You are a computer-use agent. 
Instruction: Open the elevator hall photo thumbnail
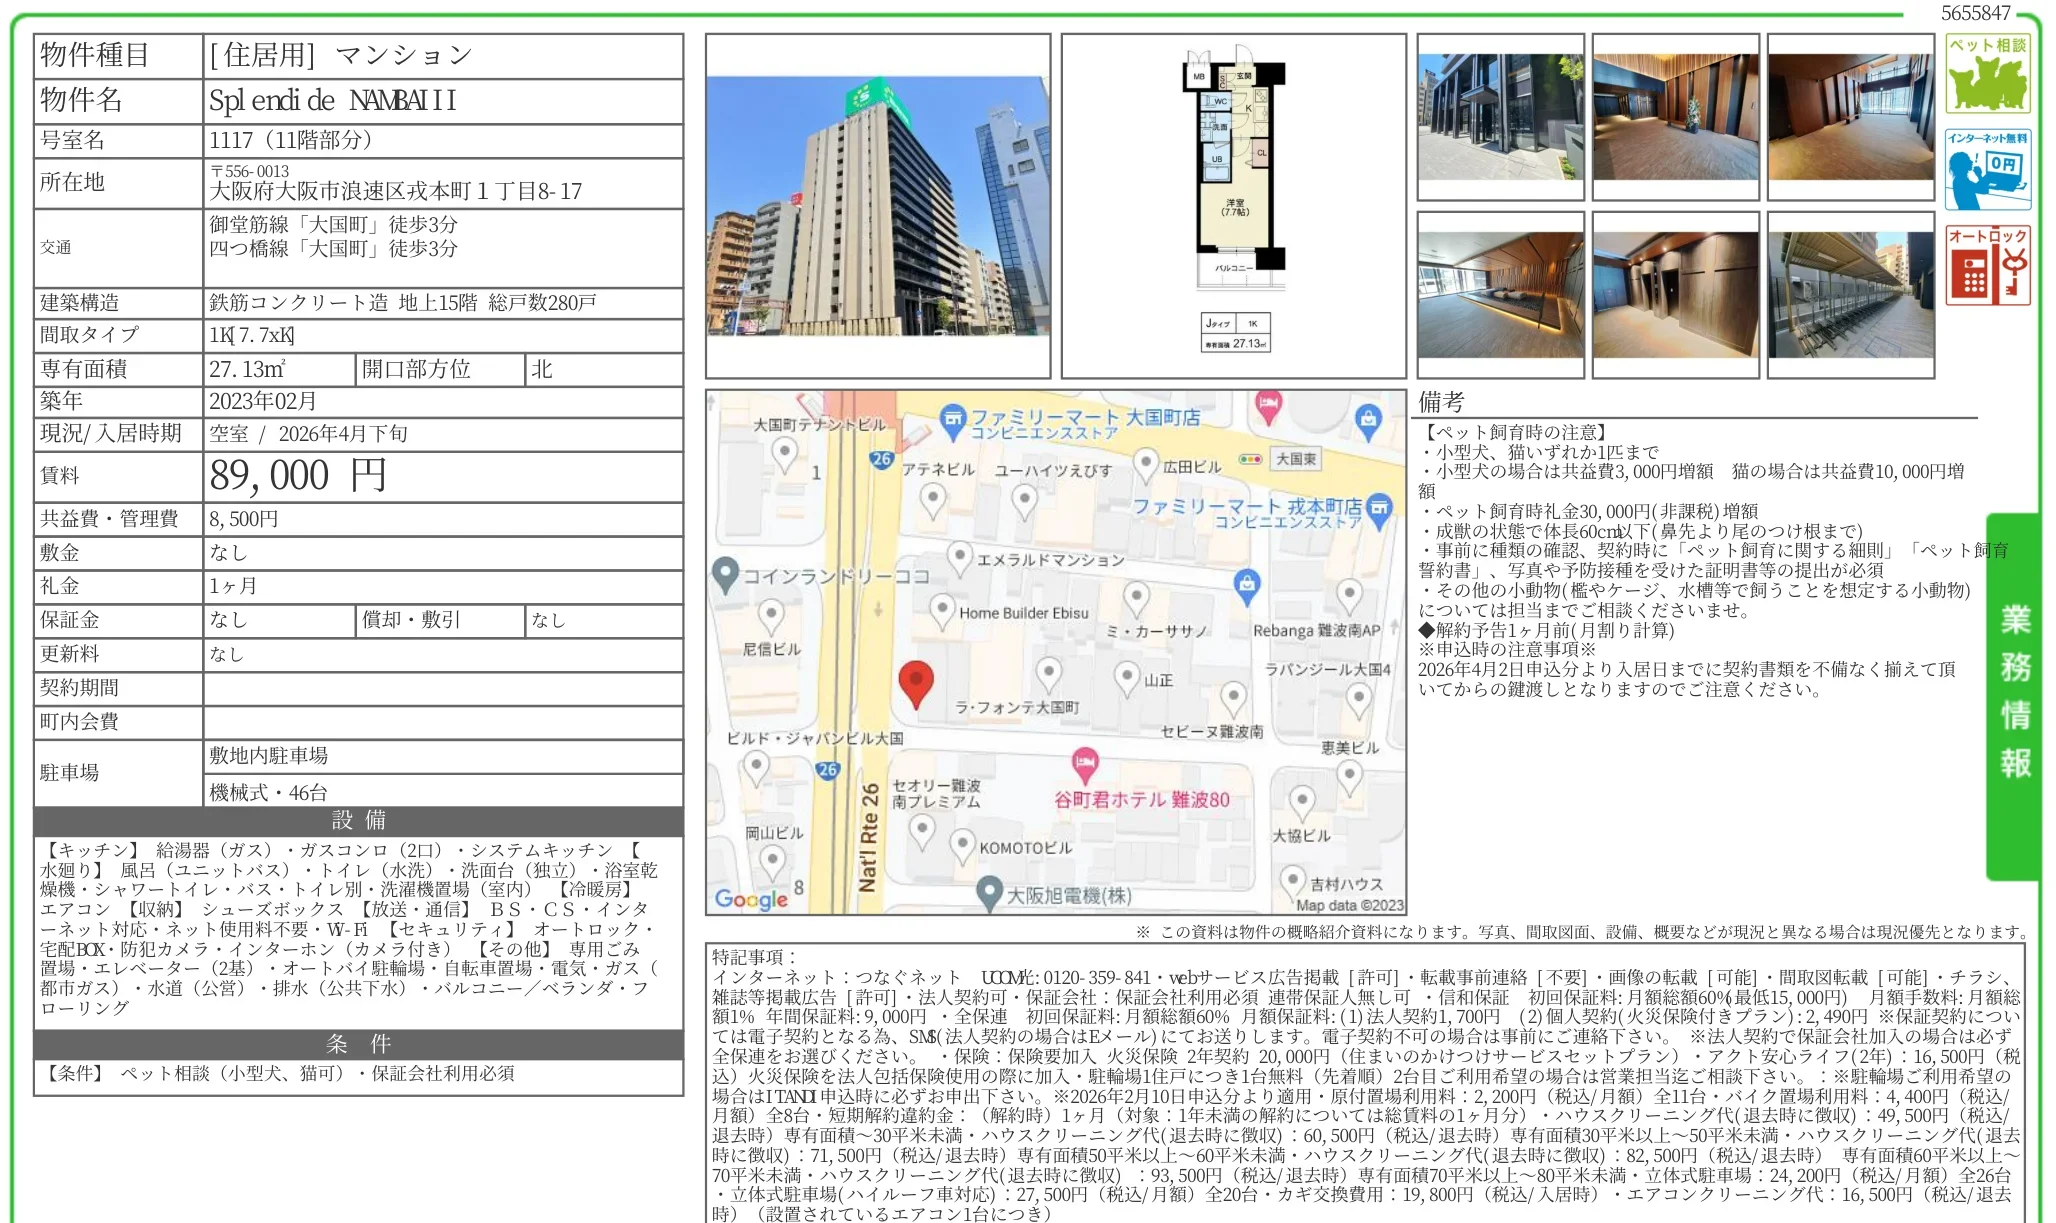(1675, 295)
